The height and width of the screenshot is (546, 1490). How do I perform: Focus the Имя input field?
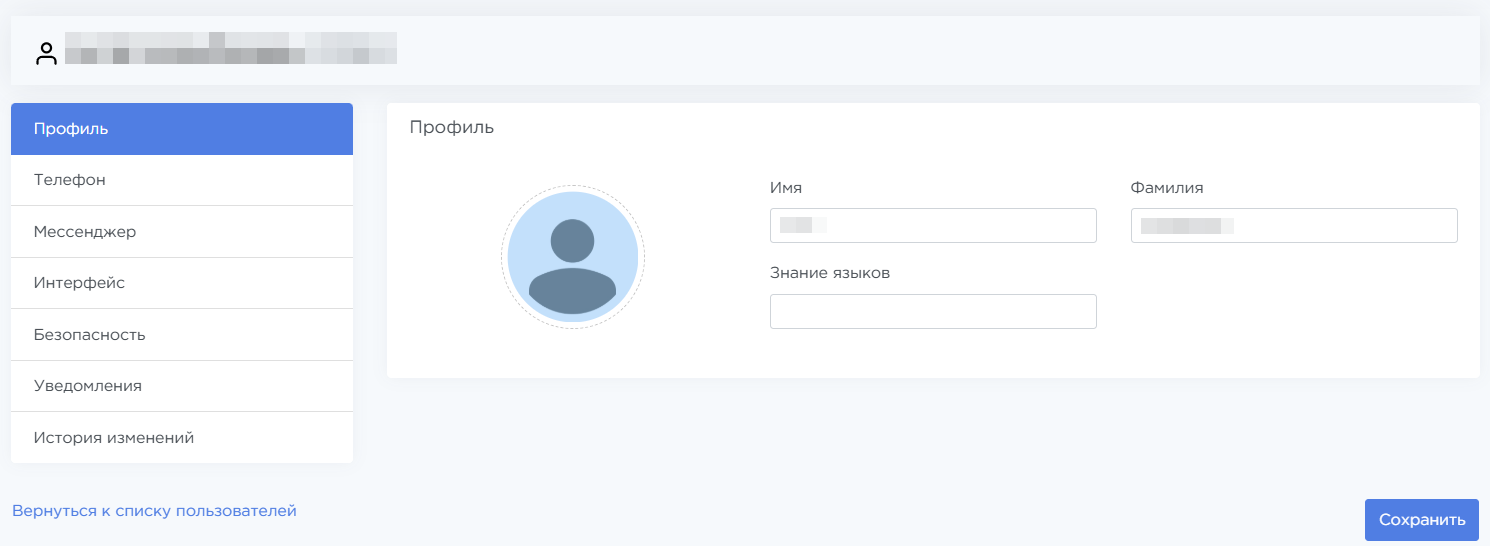point(932,226)
